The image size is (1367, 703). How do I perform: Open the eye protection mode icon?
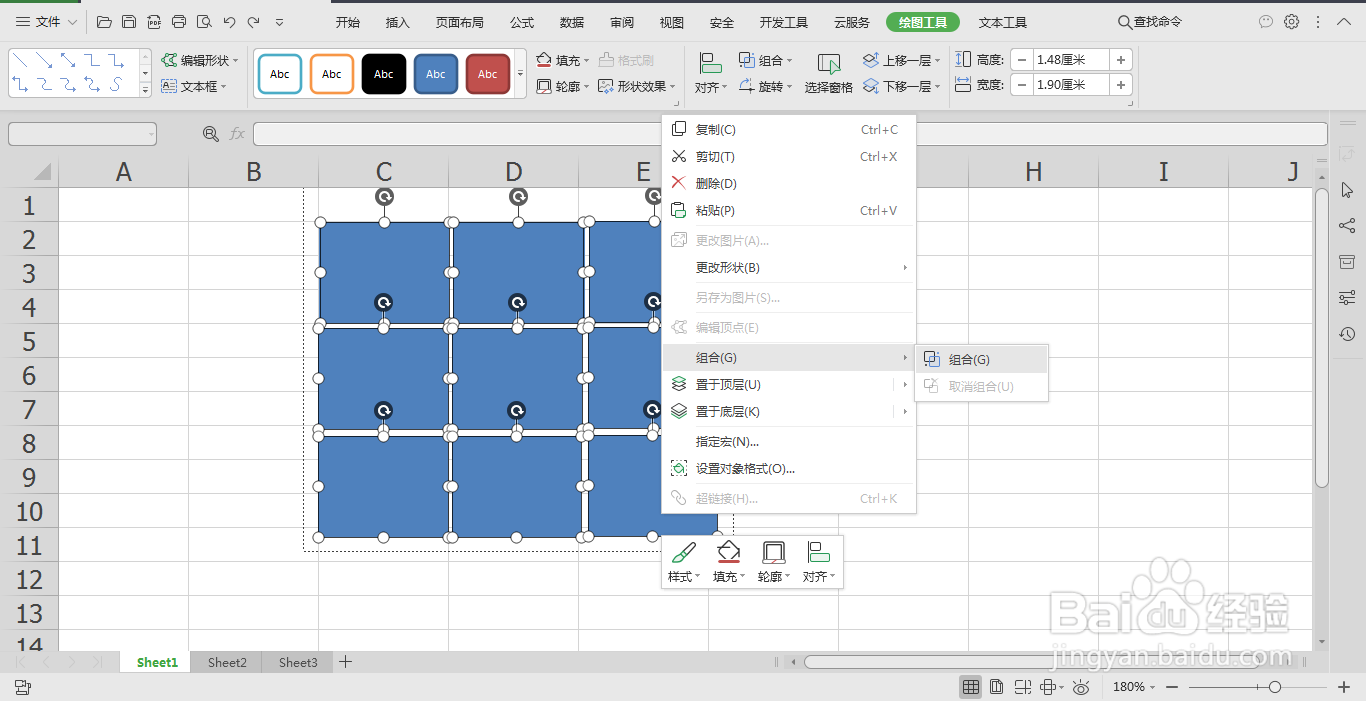pyautogui.click(x=1081, y=687)
